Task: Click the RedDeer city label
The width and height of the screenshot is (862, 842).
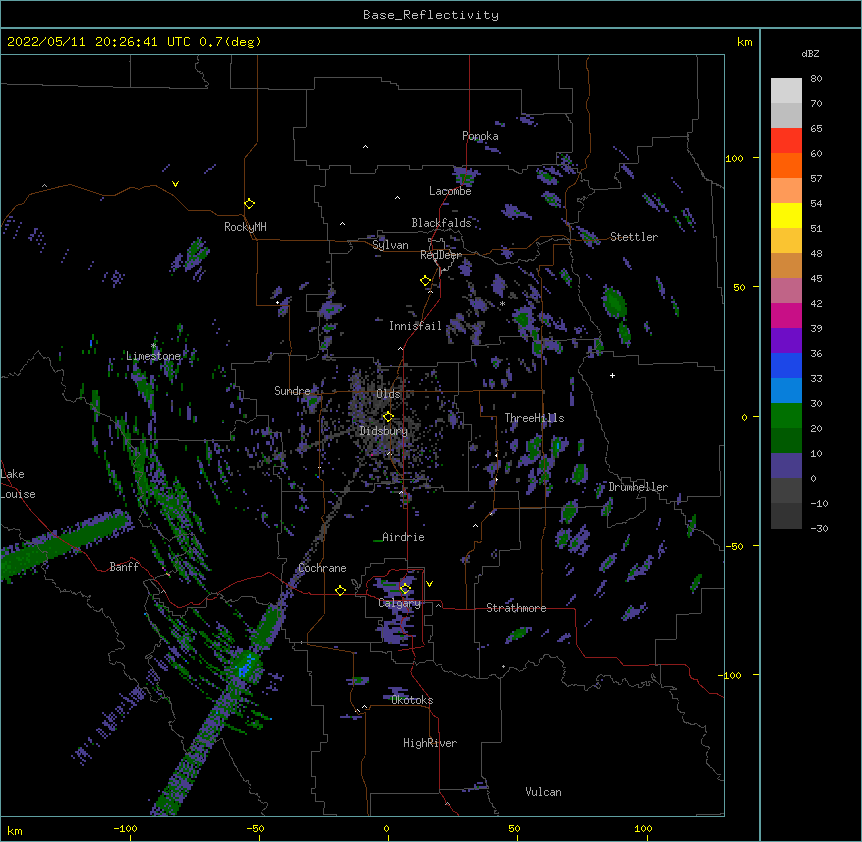Action: pyautogui.click(x=441, y=255)
